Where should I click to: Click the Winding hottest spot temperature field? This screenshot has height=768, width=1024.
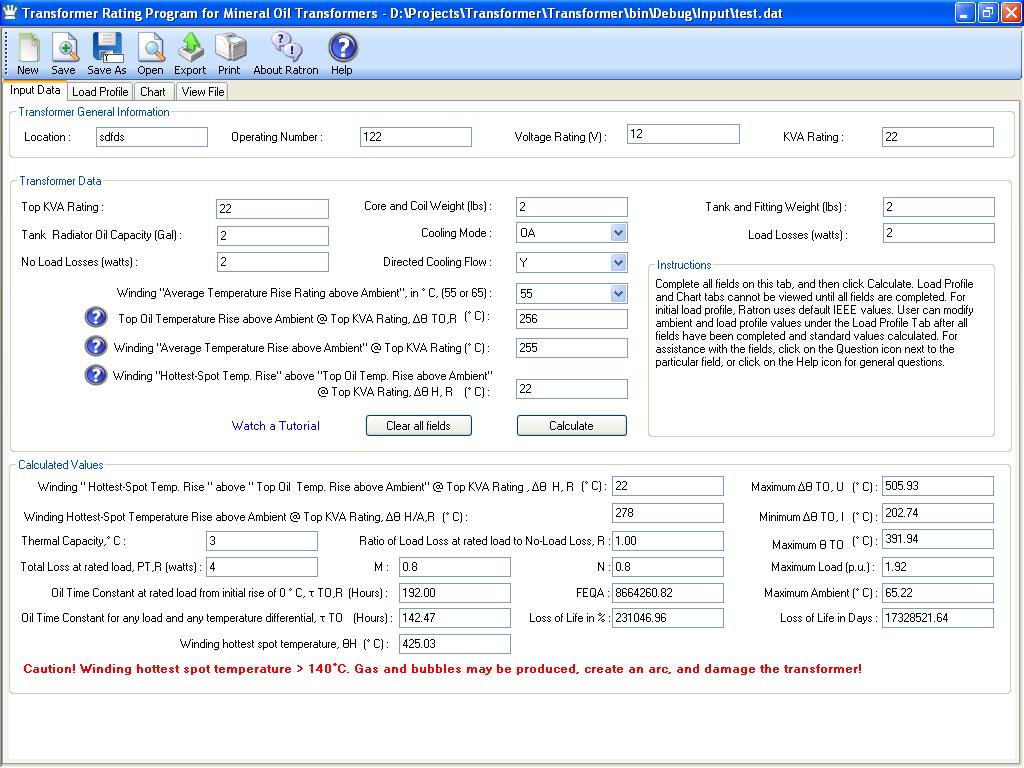click(x=455, y=644)
